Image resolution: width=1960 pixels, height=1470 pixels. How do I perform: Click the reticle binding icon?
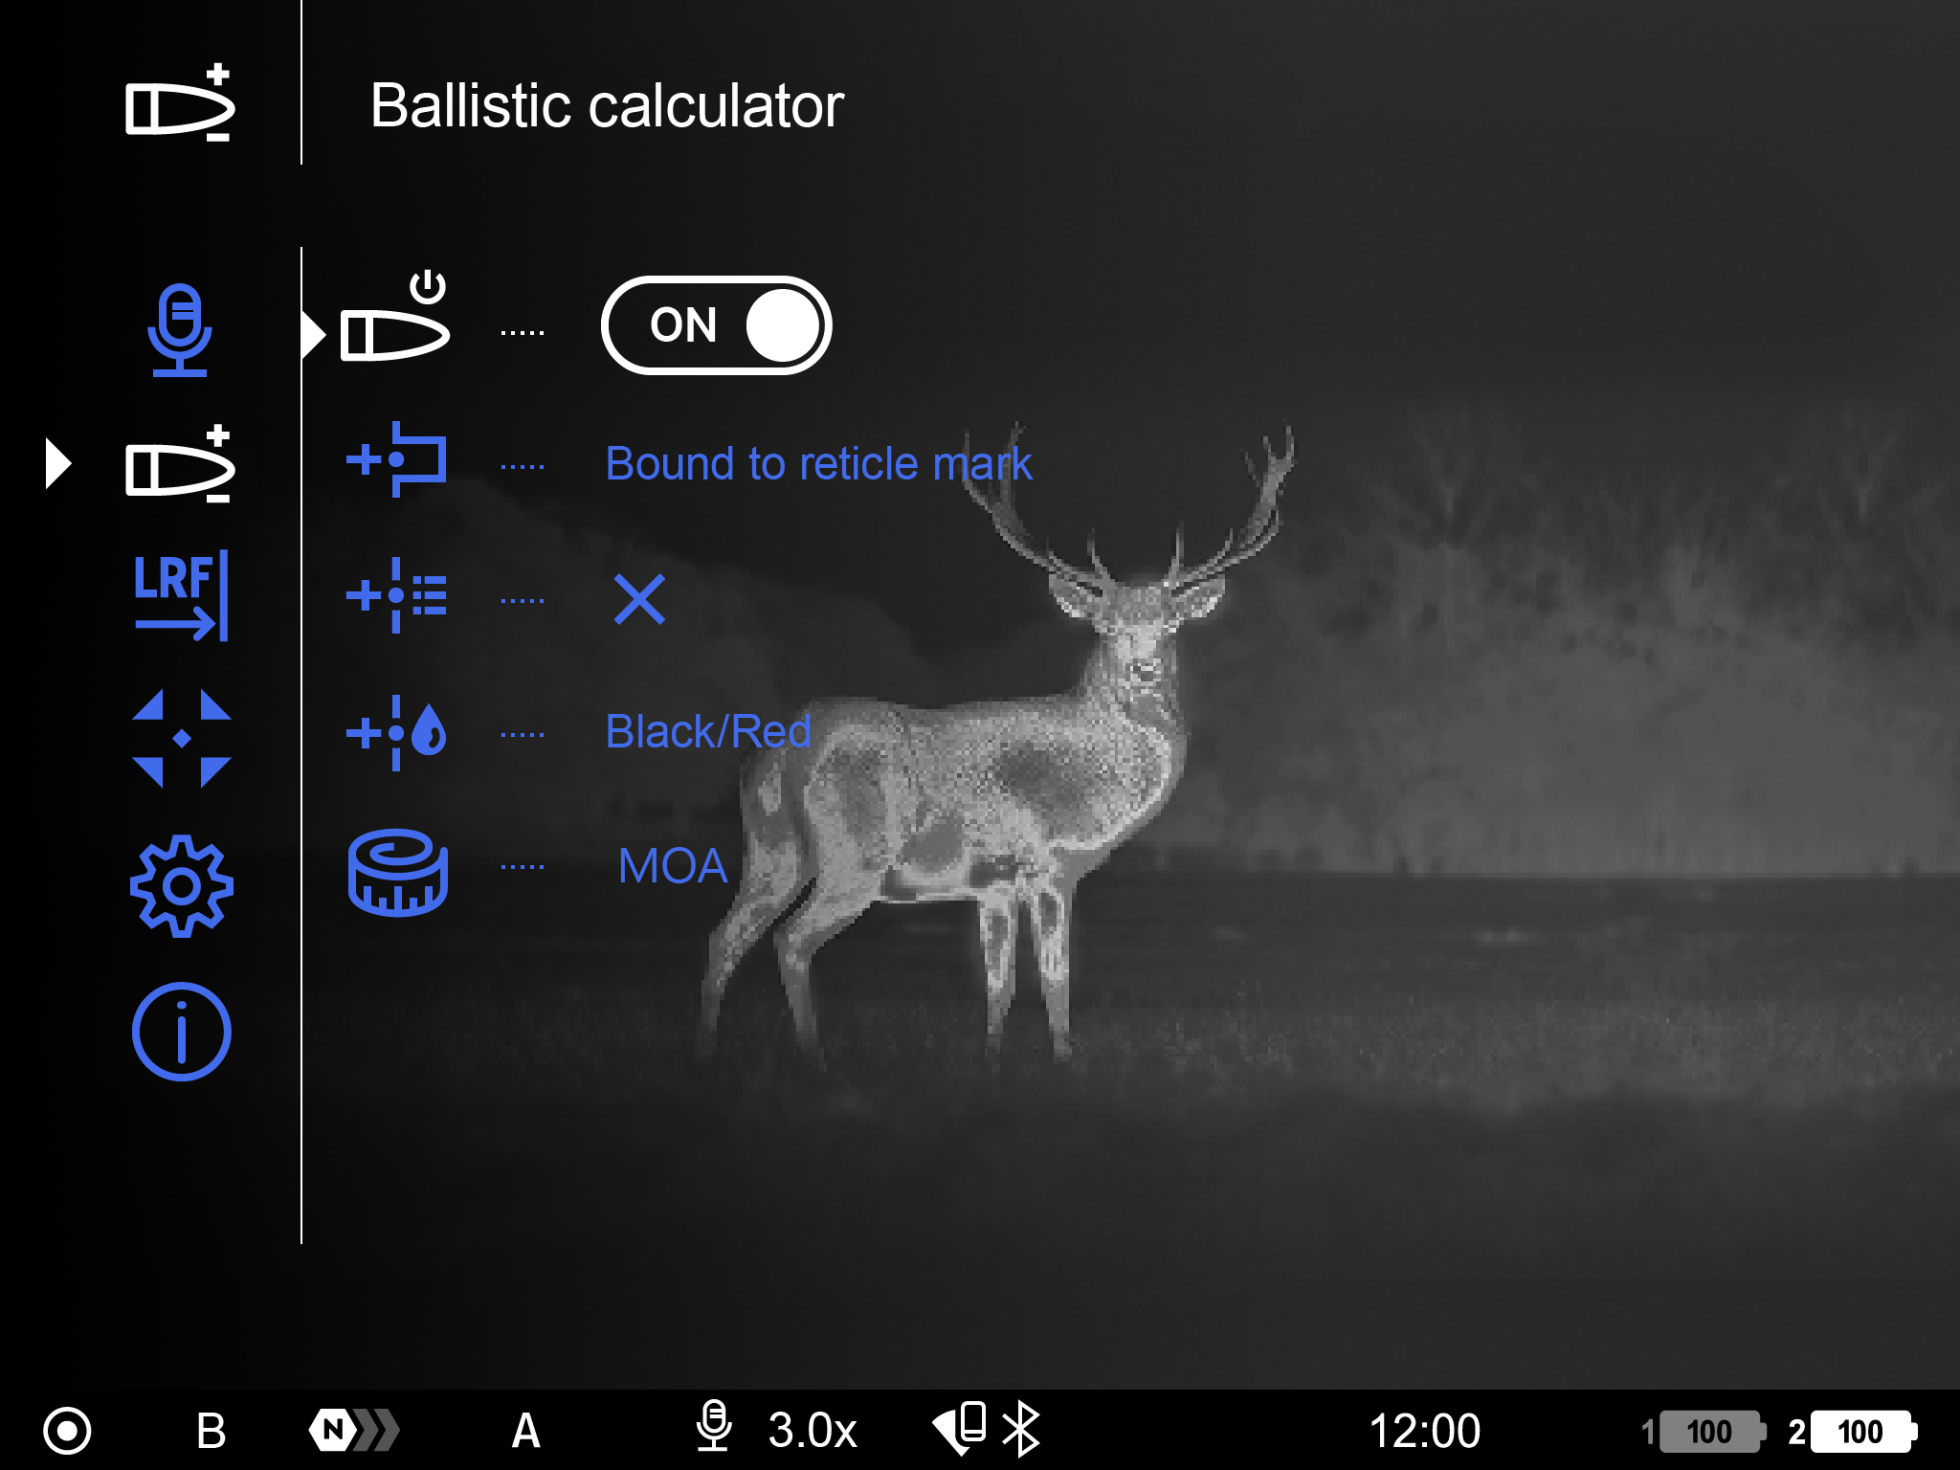click(x=396, y=461)
